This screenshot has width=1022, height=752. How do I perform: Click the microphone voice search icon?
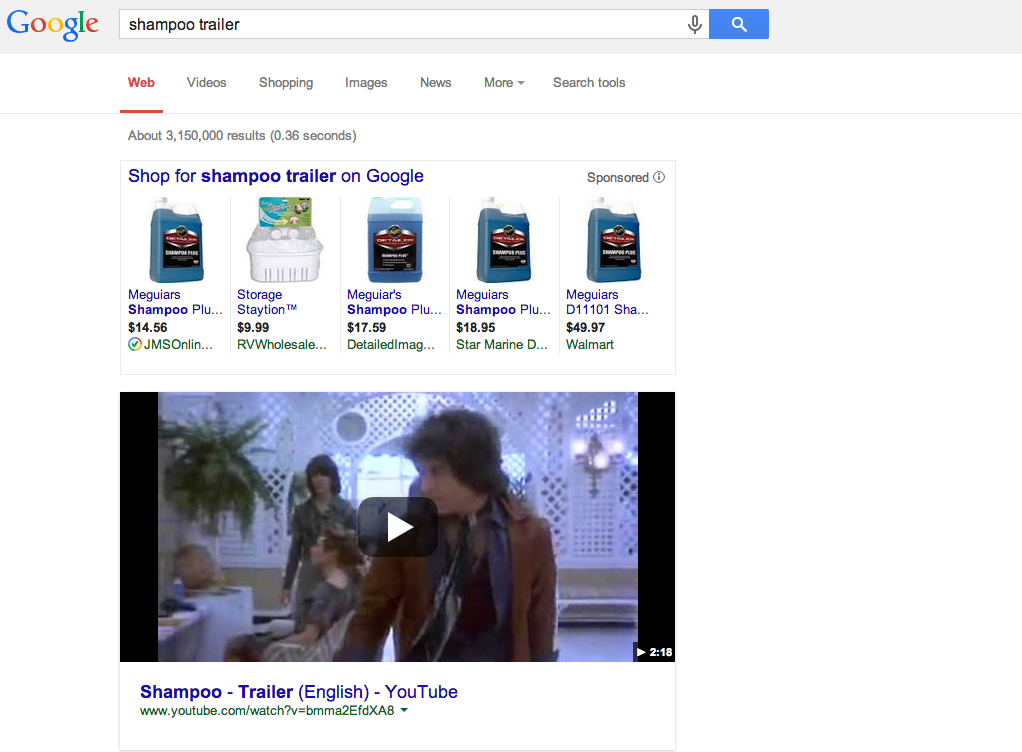[695, 24]
